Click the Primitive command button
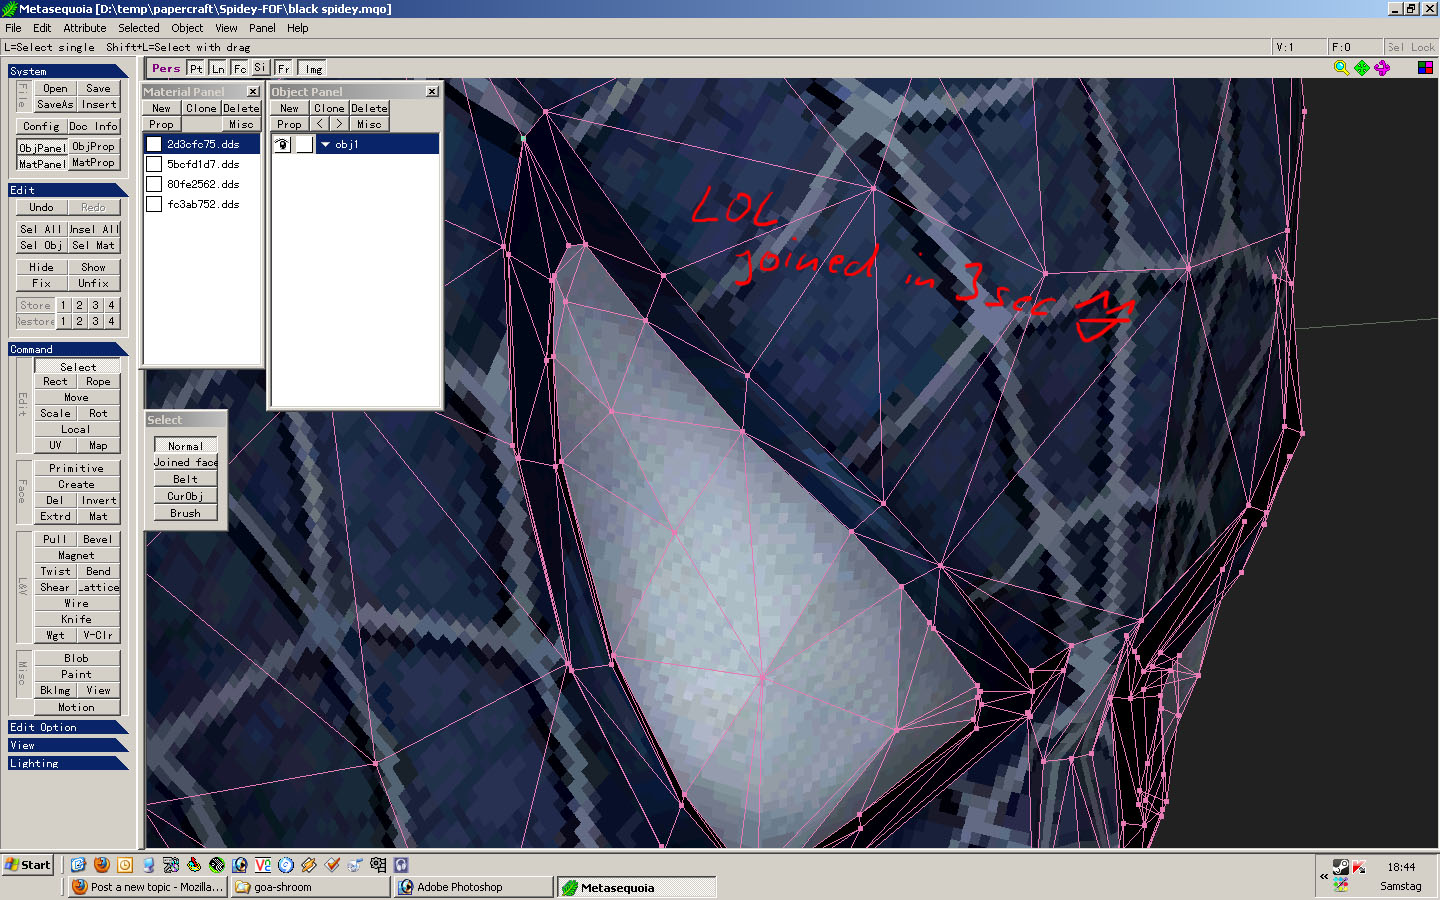The image size is (1440, 900). click(77, 468)
